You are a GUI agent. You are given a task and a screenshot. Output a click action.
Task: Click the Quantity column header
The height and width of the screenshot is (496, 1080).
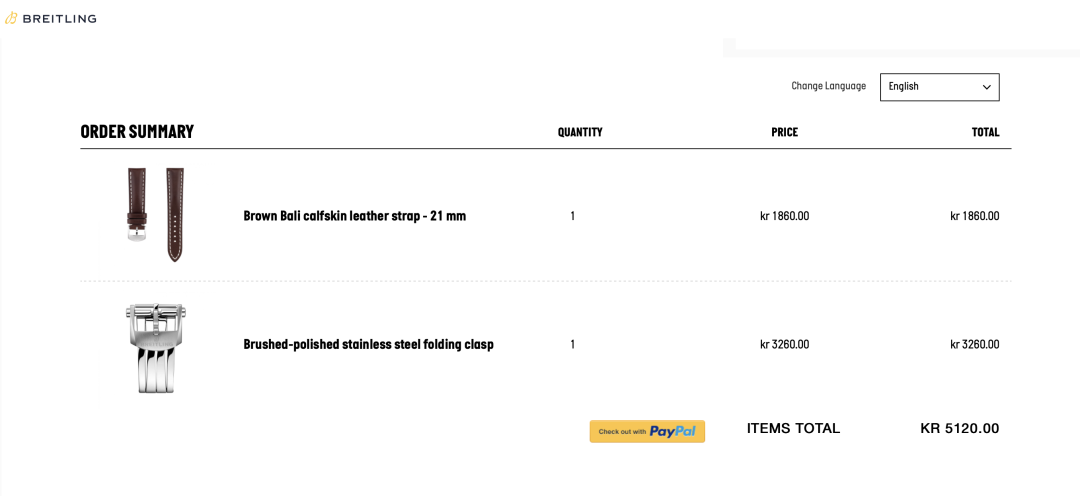[580, 132]
